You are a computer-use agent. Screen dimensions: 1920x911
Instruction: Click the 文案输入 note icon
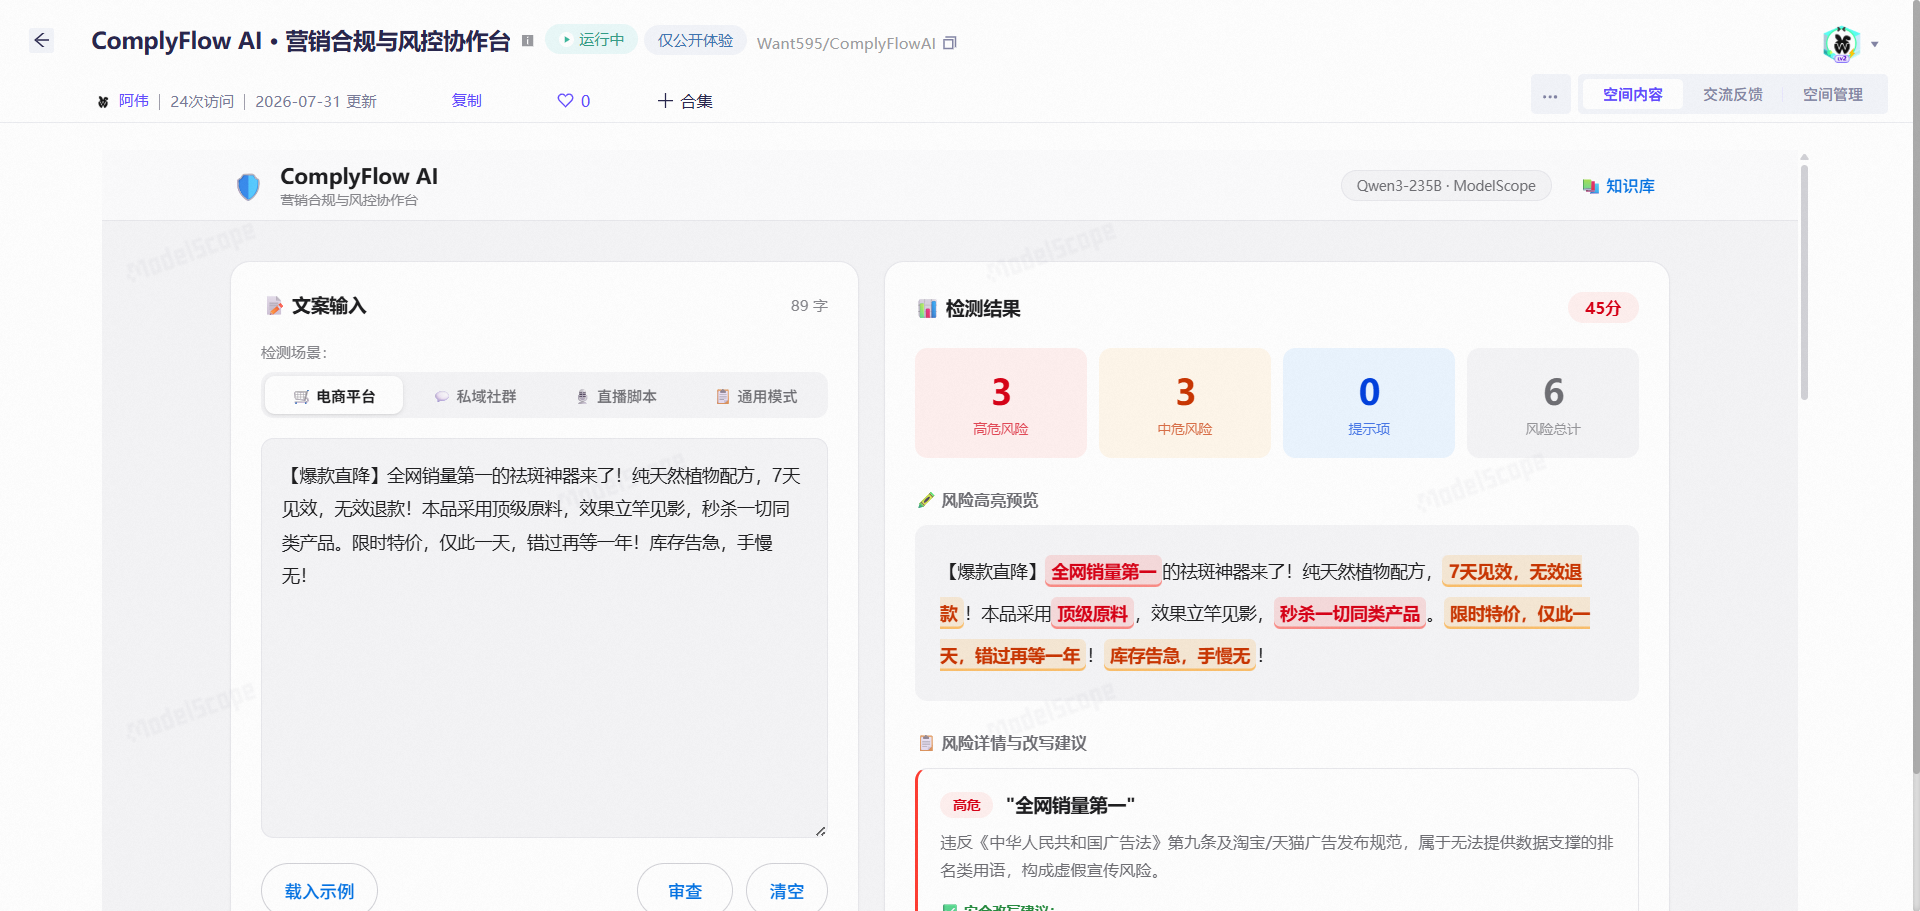tap(274, 306)
